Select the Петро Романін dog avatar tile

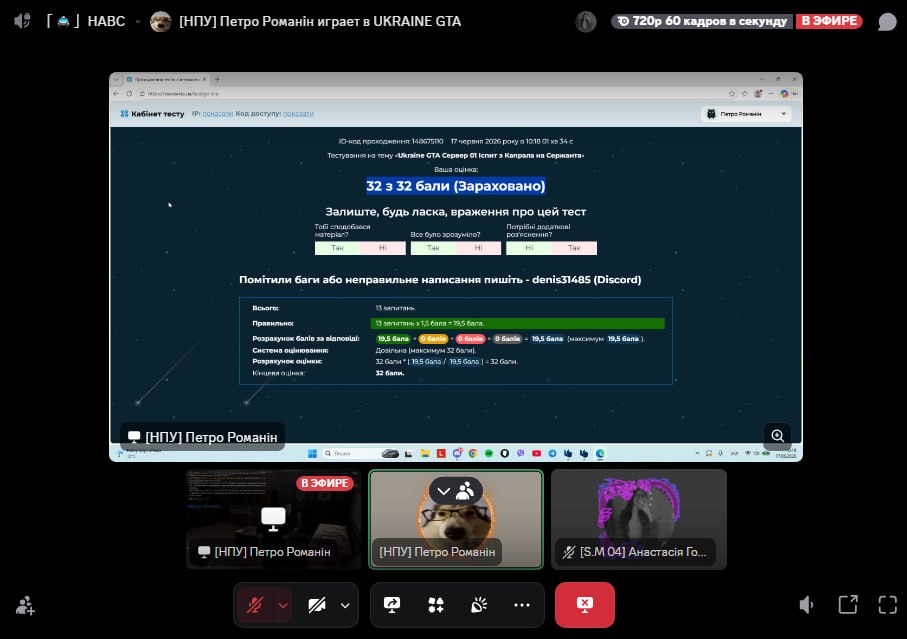[456, 519]
